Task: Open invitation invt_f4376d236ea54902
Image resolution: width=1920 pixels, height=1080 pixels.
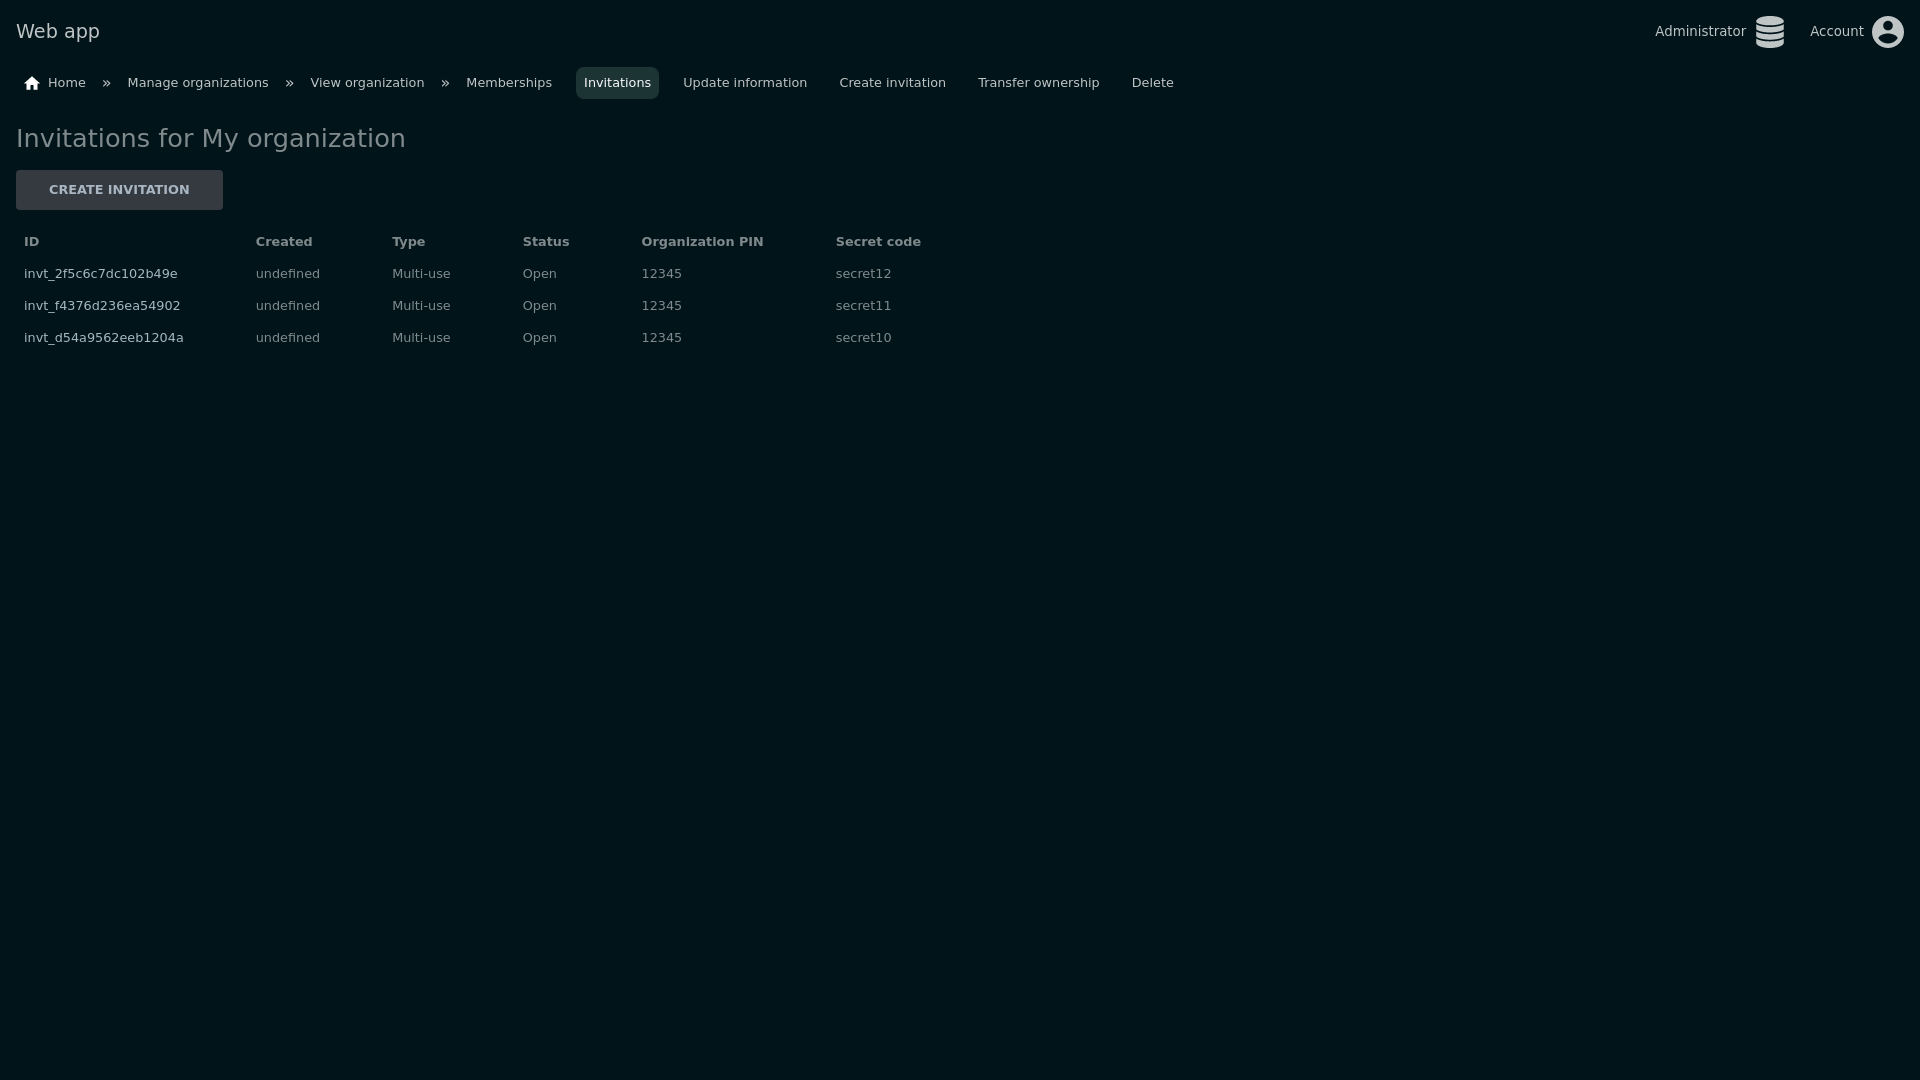Action: (x=102, y=306)
